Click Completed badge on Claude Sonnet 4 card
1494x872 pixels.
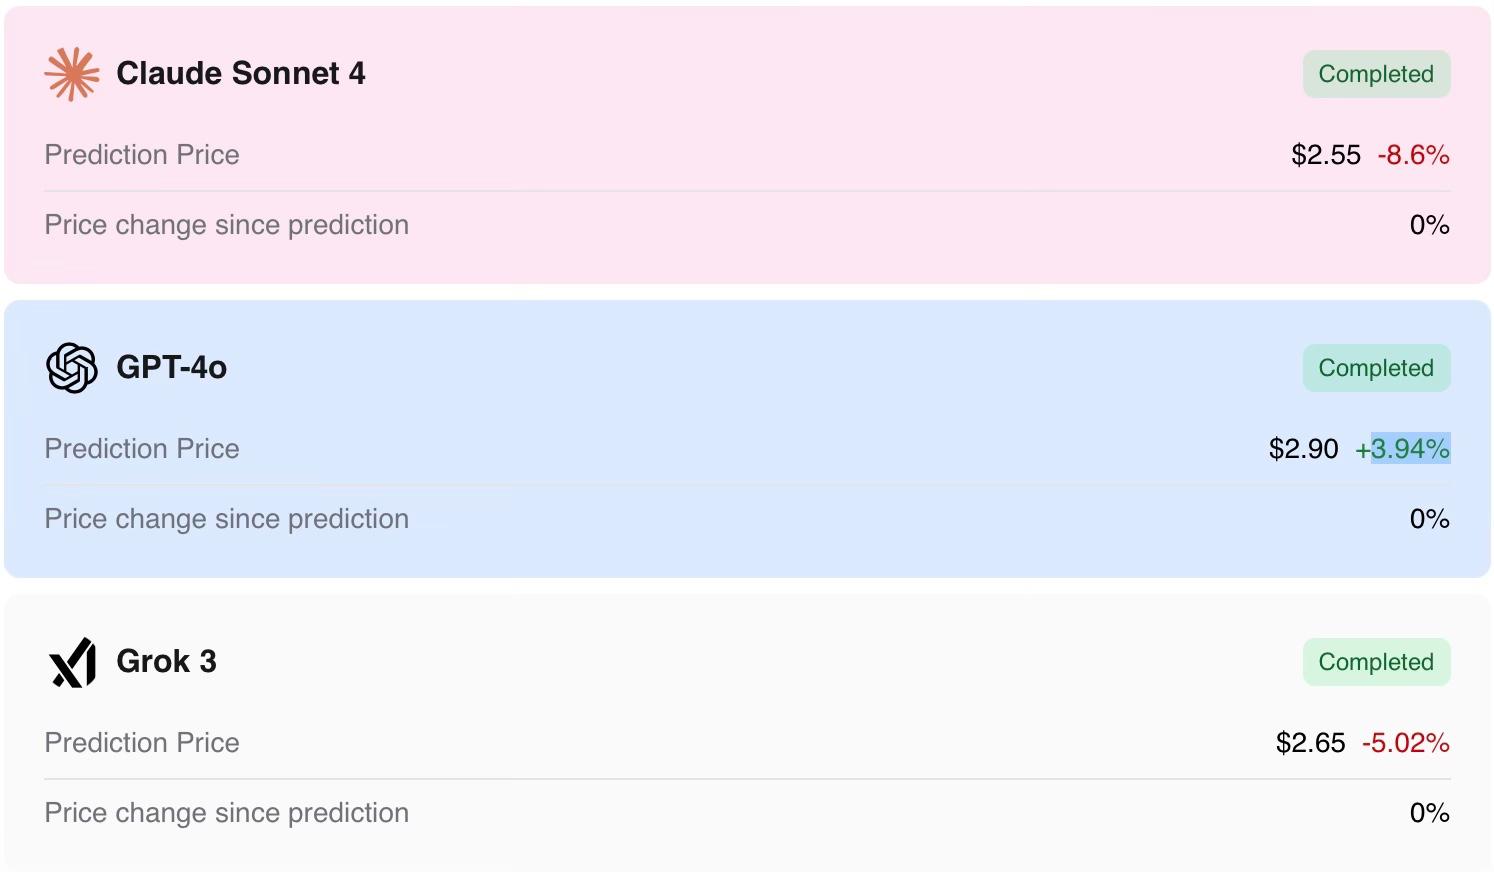1375,74
